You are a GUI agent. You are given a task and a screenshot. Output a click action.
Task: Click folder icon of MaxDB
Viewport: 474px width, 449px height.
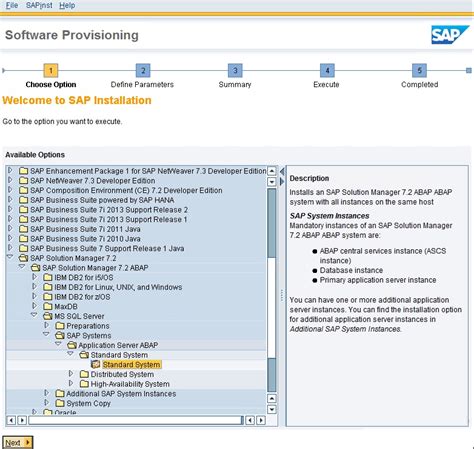tap(48, 306)
